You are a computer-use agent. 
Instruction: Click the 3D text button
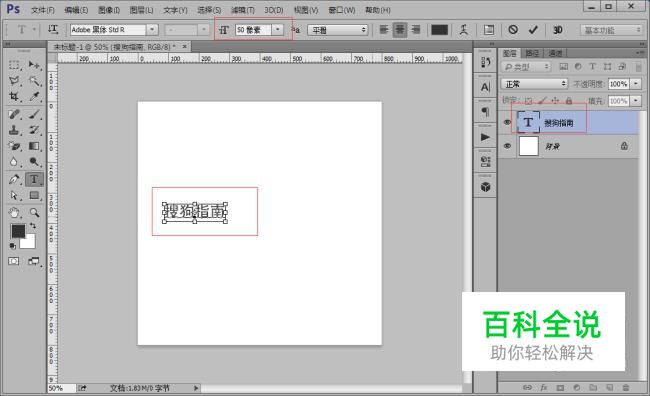click(x=558, y=30)
